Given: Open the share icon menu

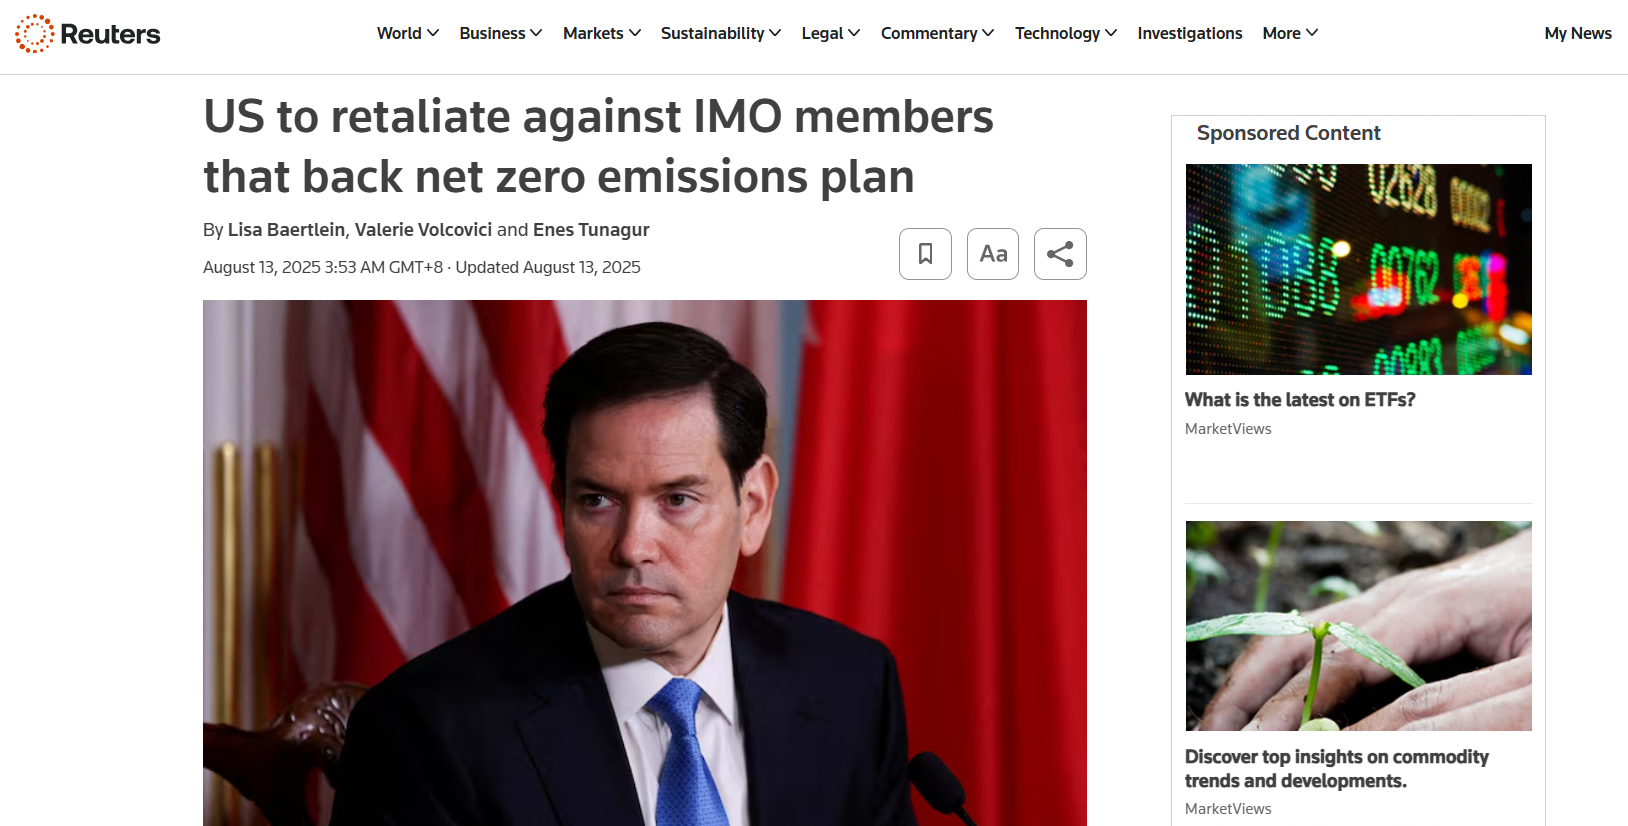Looking at the screenshot, I should tap(1060, 254).
